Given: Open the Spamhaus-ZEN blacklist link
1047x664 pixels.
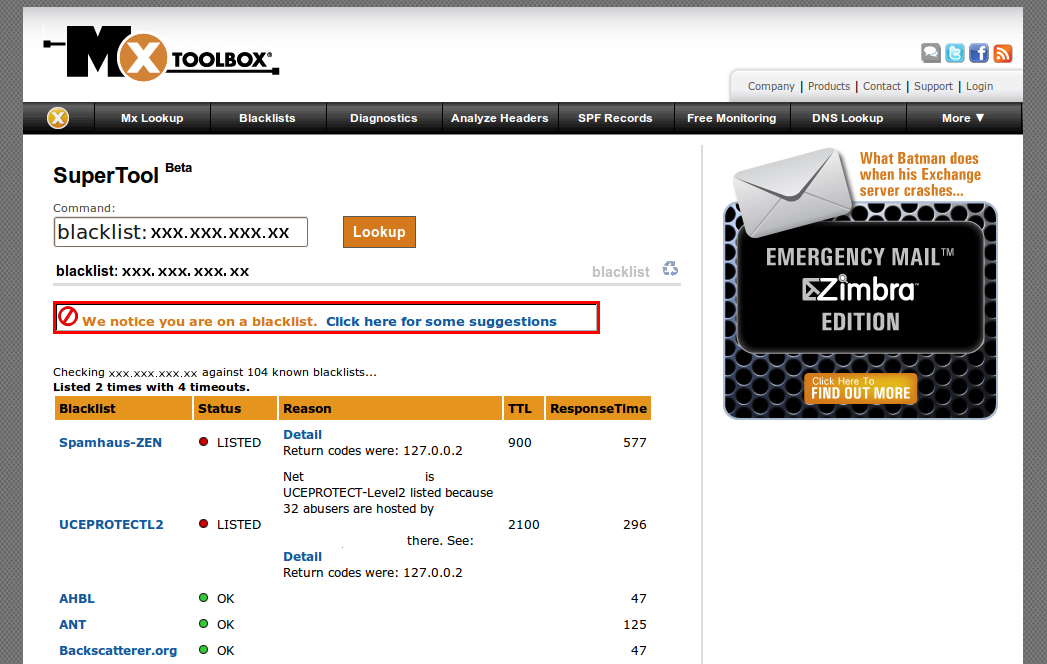Looking at the screenshot, I should coord(110,442).
